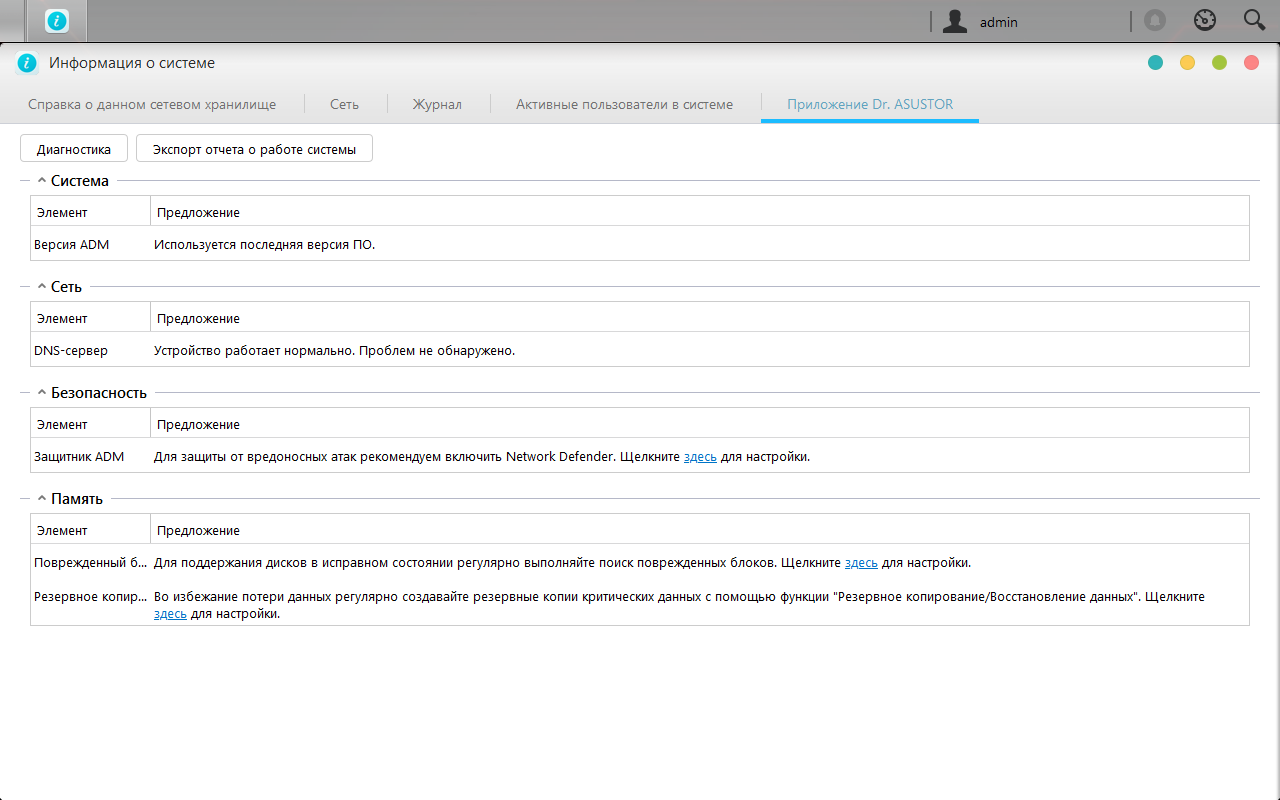This screenshot has height=800, width=1280.
Task: Click 'здесь' link in damaged blocks row
Action: 861,563
